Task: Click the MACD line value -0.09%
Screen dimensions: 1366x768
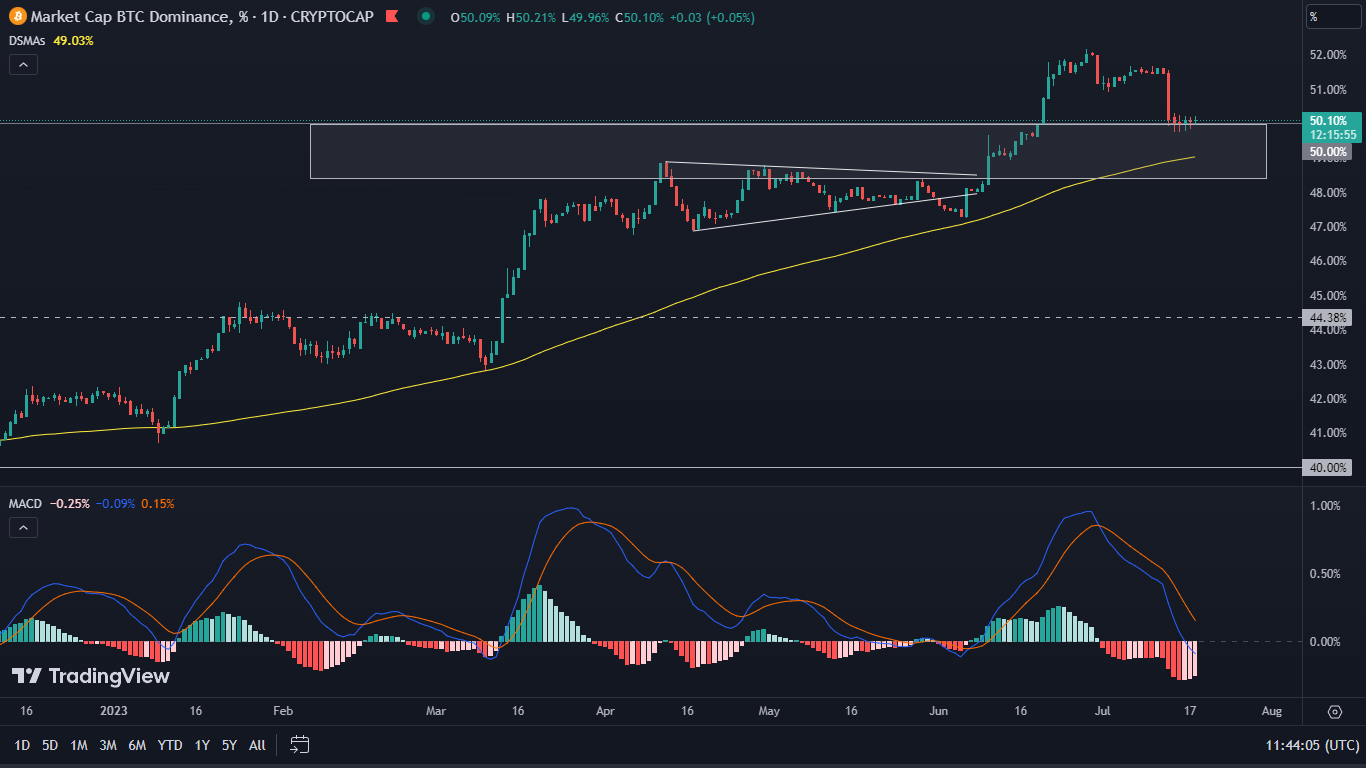Action: tap(115, 504)
